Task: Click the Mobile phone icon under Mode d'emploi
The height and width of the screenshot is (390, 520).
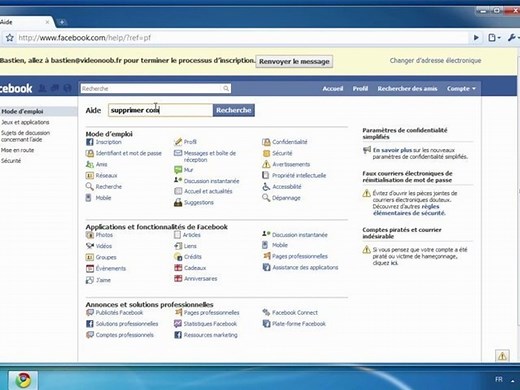Action: point(89,198)
